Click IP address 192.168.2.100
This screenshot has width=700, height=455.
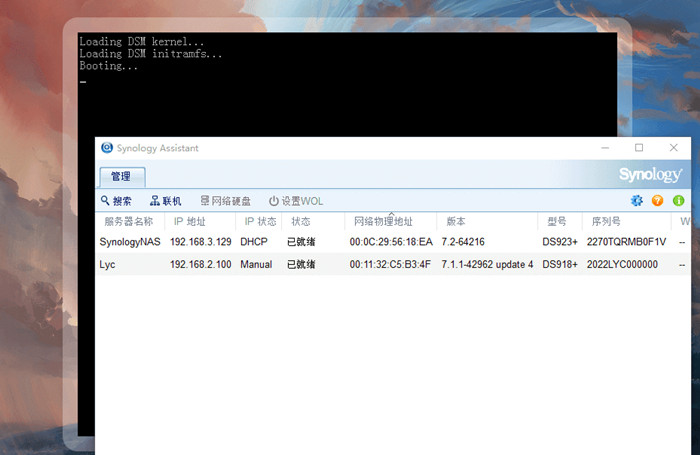click(200, 264)
